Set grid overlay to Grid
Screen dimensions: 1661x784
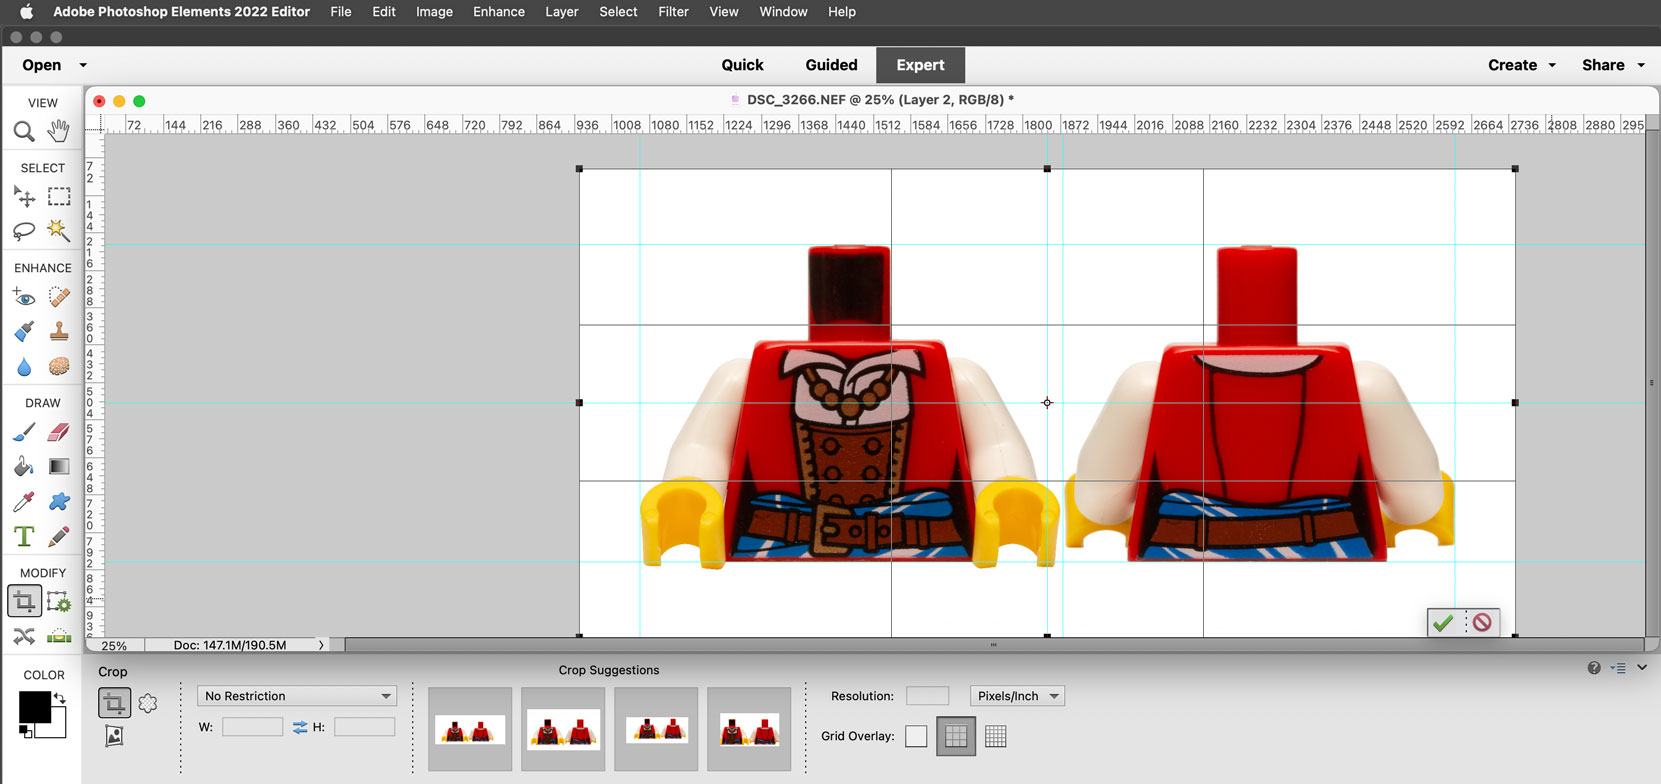995,737
